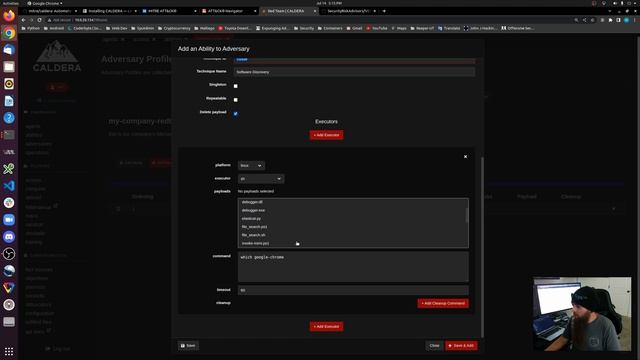Switch to the MITRE ATT&CK tab
Image resolution: width=640 pixels, height=360 pixels.
(x=168, y=11)
